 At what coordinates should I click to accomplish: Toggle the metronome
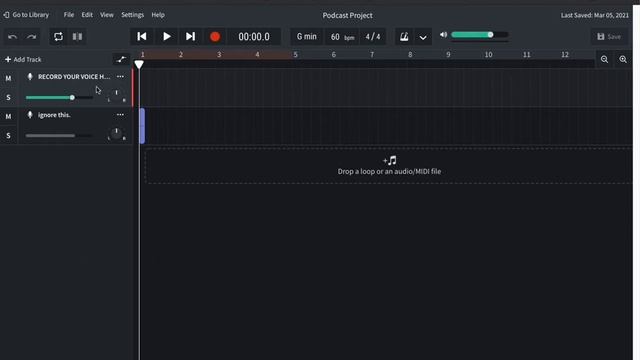(x=404, y=37)
